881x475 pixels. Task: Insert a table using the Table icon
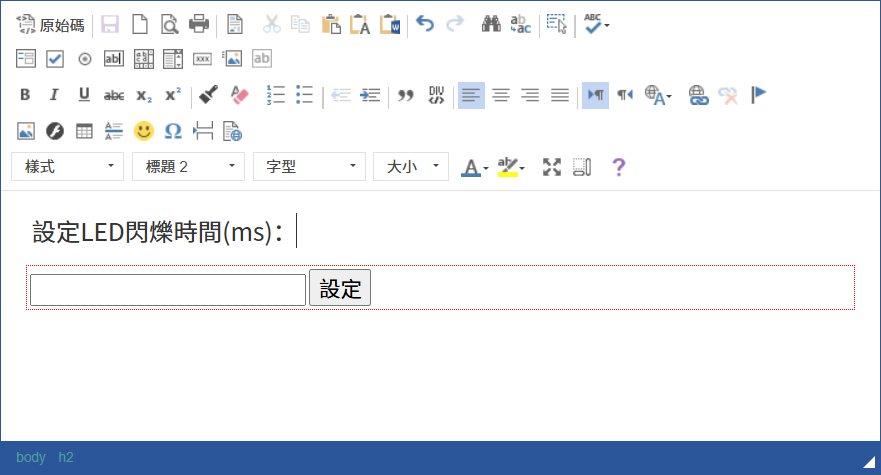85,131
